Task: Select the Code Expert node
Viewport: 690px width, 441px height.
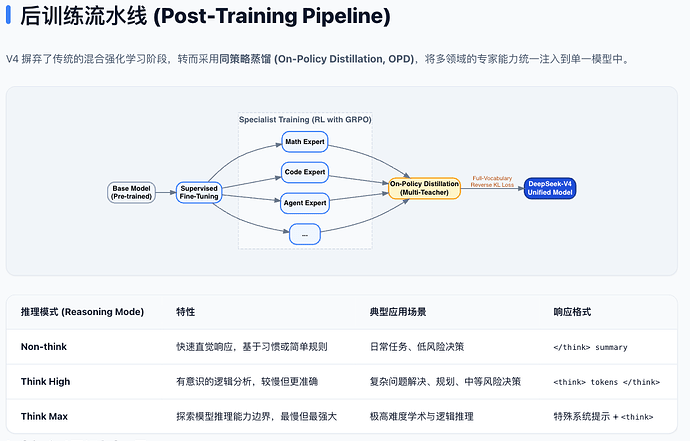Action: pos(305,172)
